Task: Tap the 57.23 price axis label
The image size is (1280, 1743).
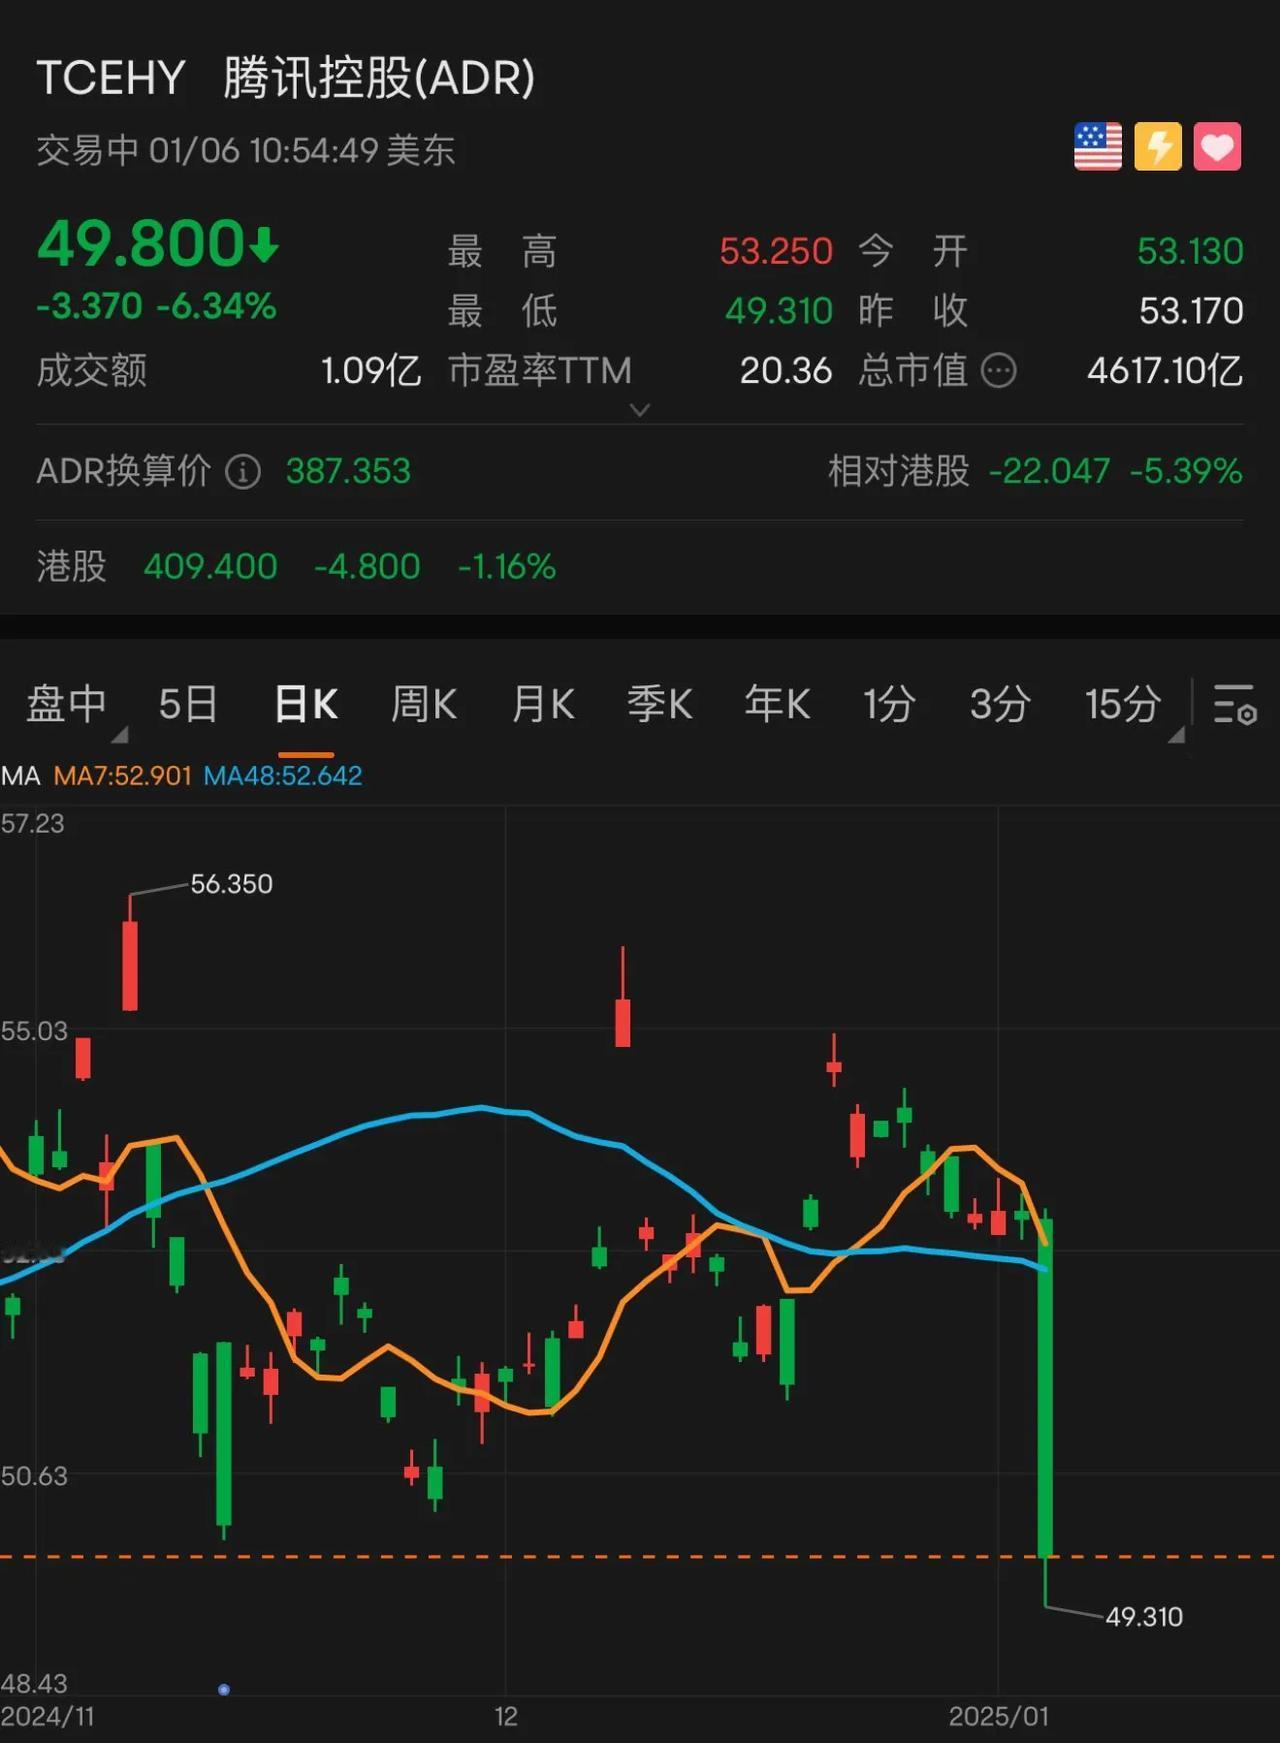Action: pos(33,824)
